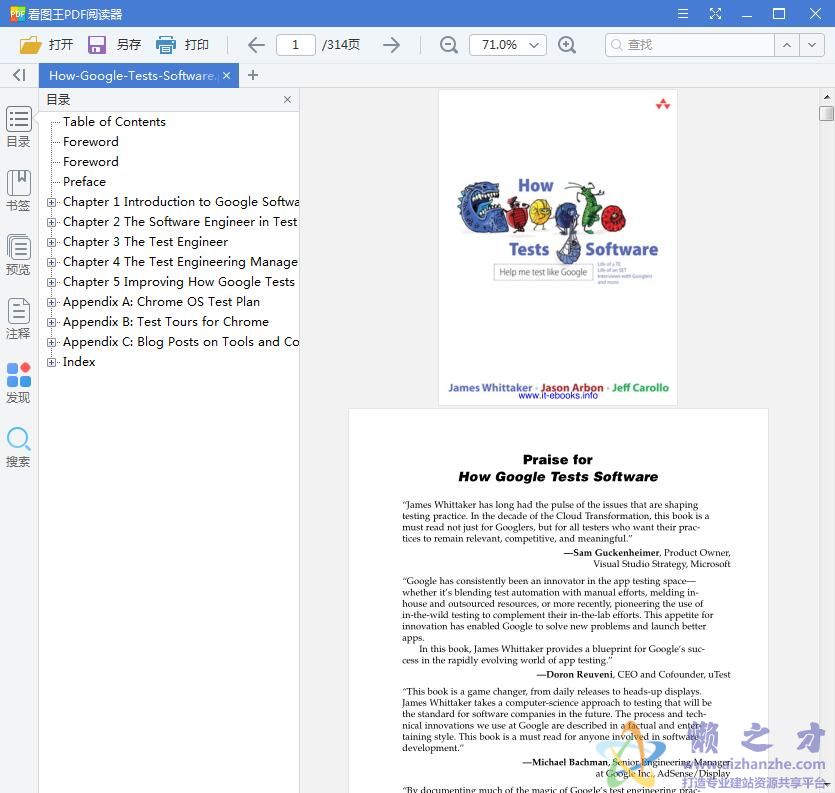Viewport: 835px width, 793px height.
Task: Select Chapter 5 Improving How Google Tests text
Action: (x=178, y=282)
